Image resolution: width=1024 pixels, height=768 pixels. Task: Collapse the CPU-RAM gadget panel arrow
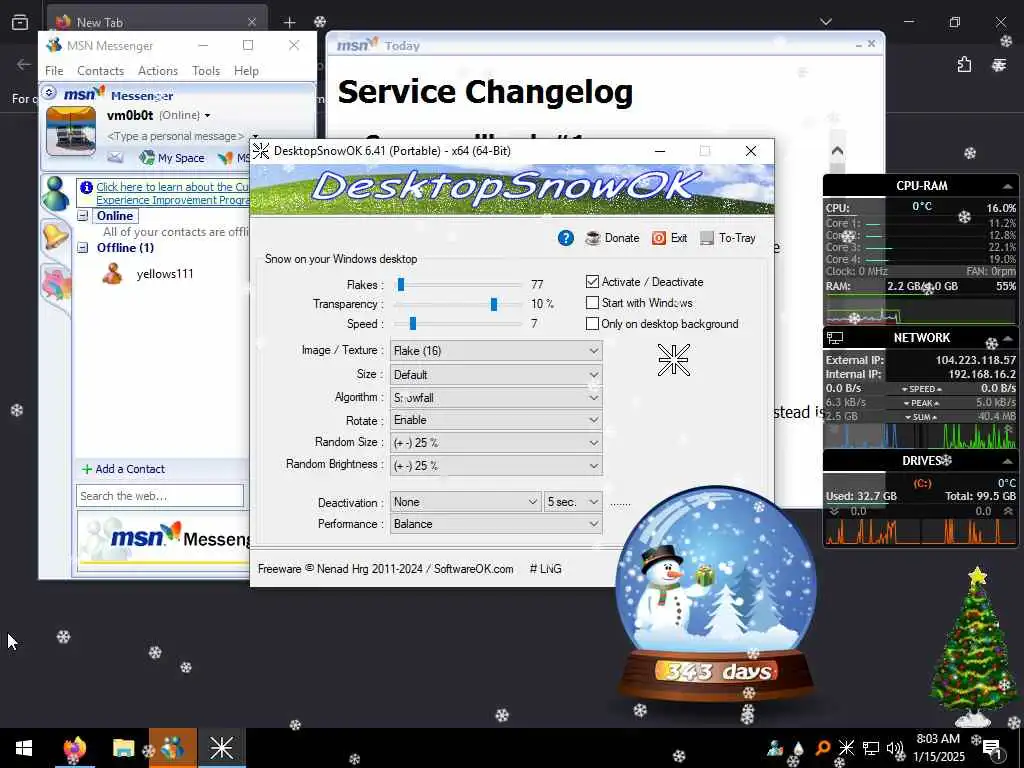1008,186
